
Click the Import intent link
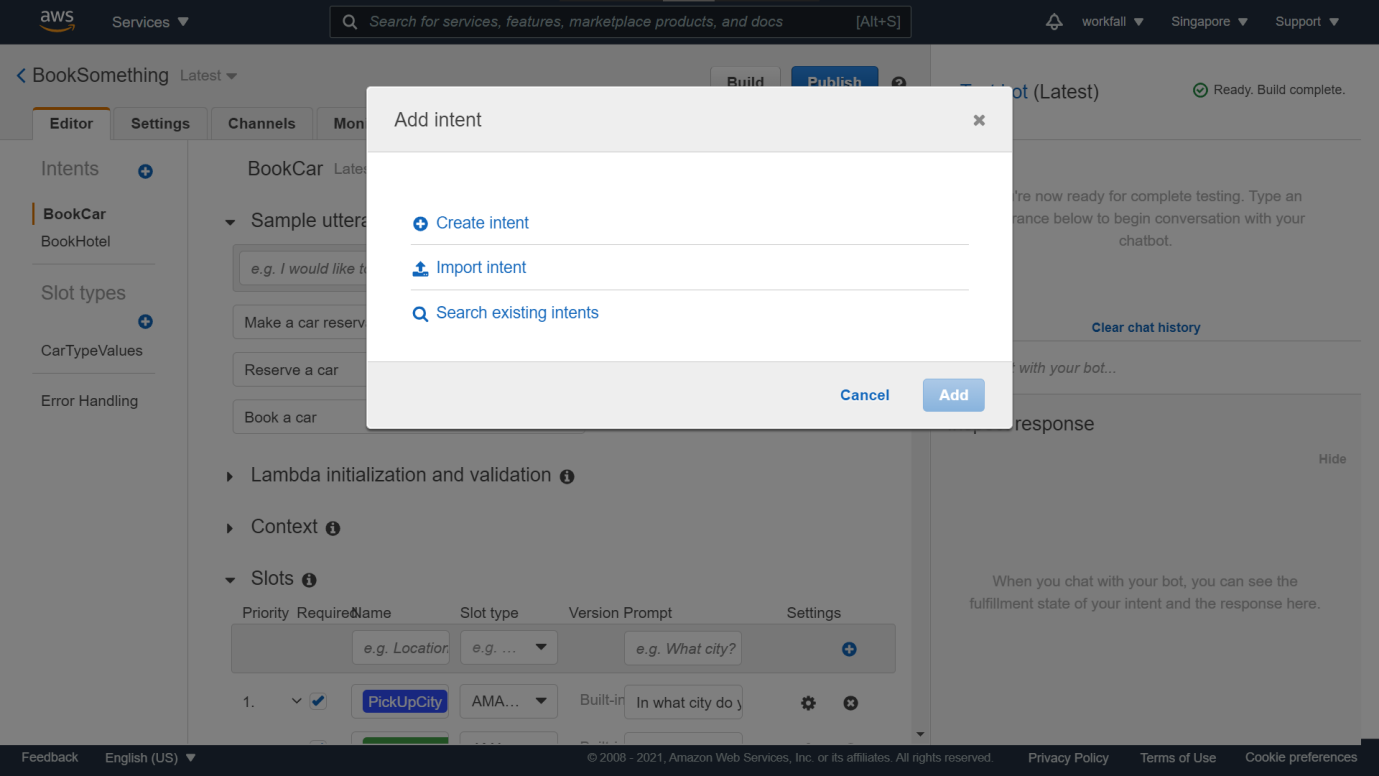(x=481, y=267)
